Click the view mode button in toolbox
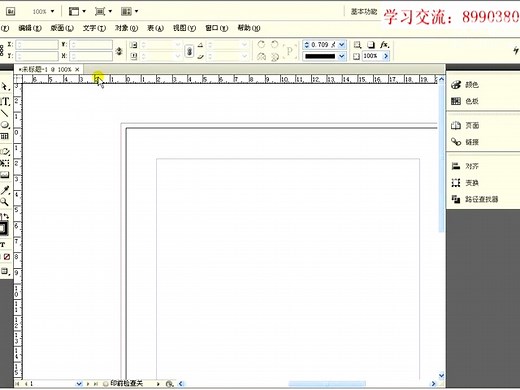Viewport: 520px width, 390px height. [5, 271]
